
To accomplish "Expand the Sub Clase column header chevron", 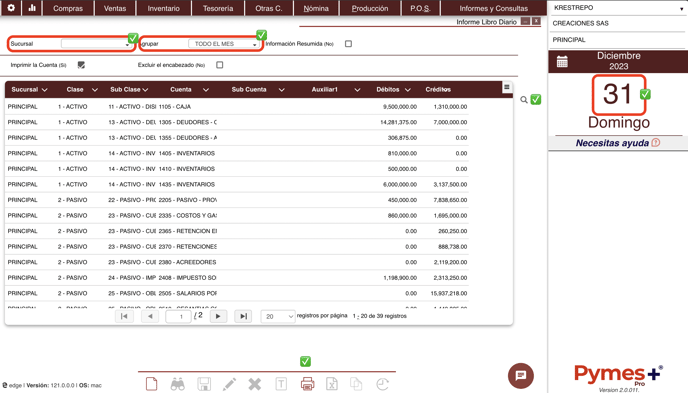I will click(145, 89).
